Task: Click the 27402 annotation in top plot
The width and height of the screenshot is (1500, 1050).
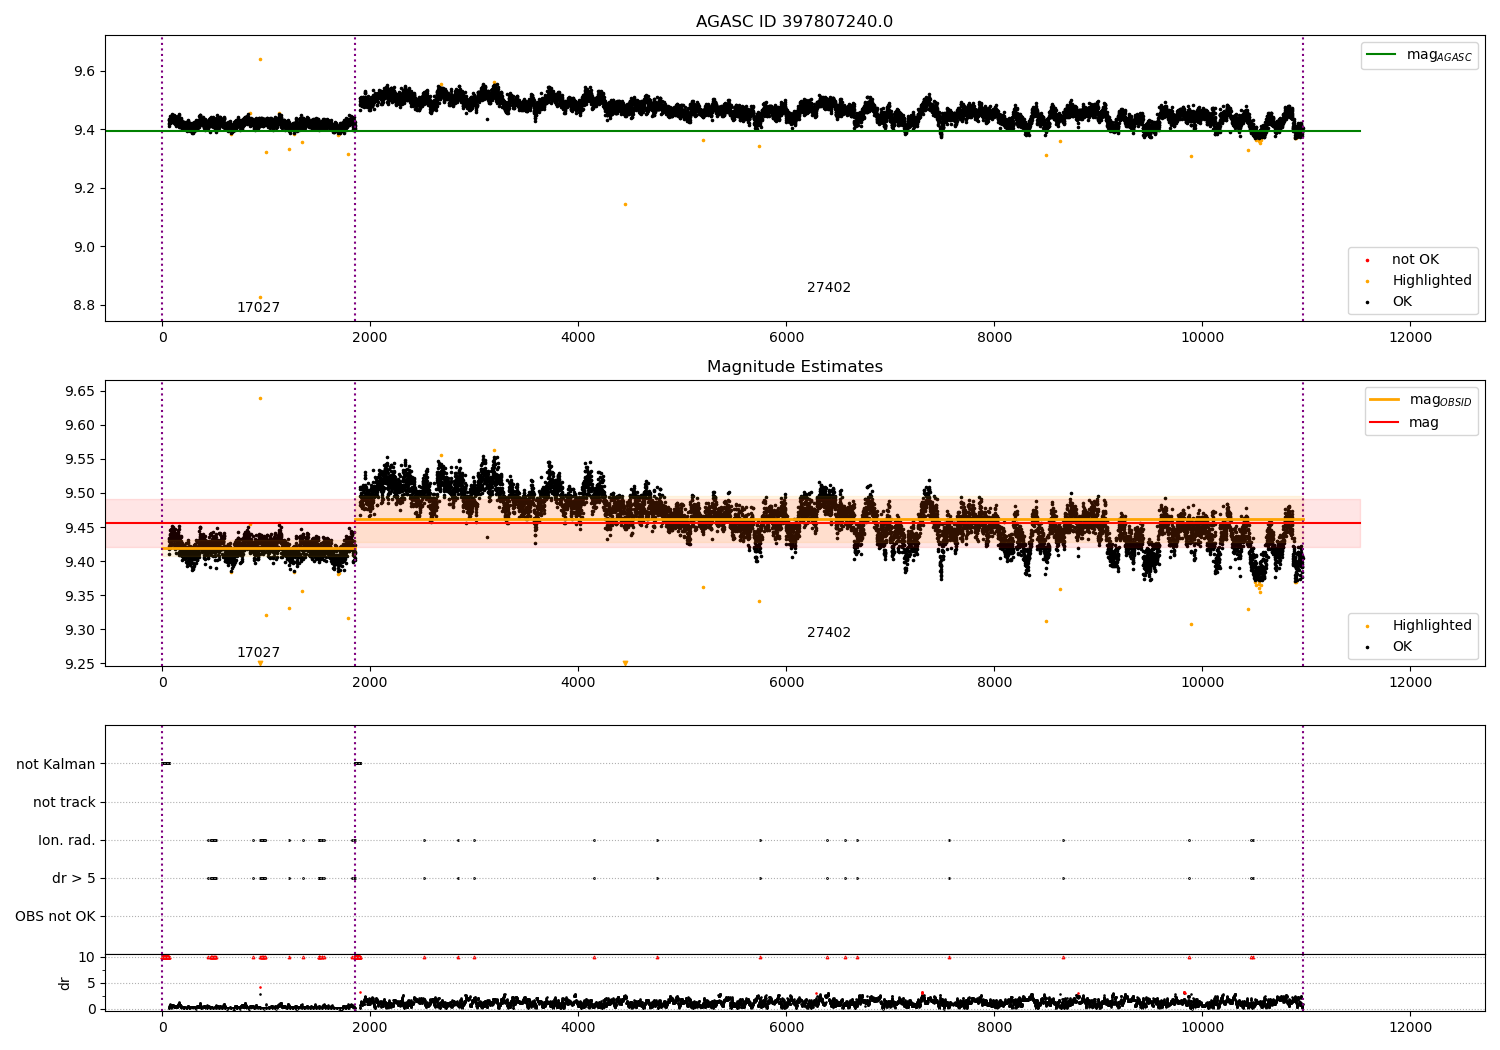Action: 829,288
